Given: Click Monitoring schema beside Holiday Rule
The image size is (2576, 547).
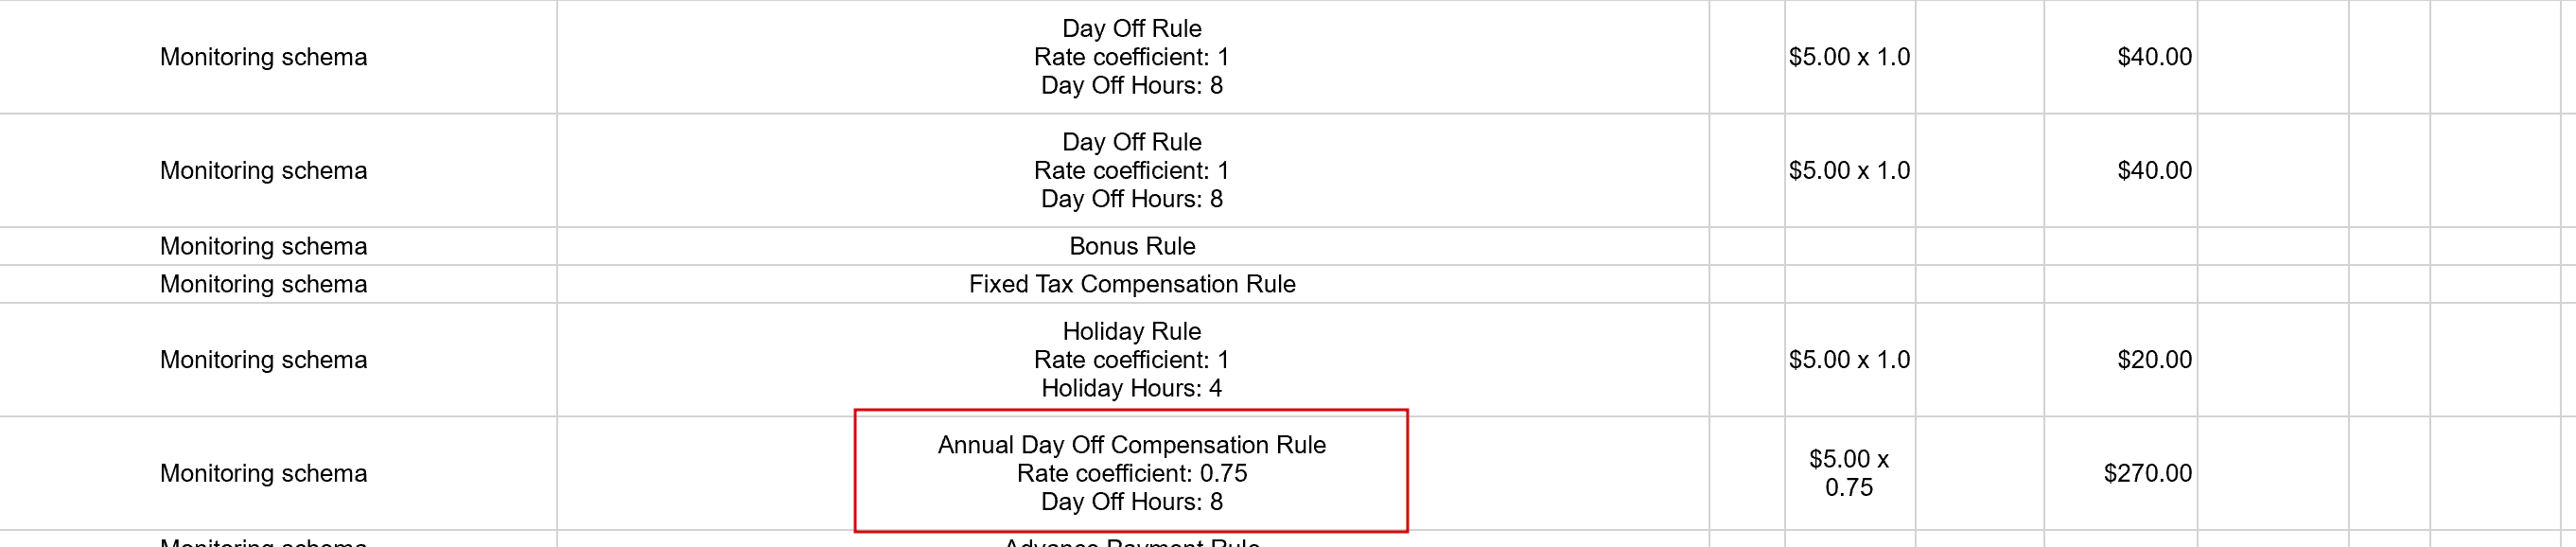Looking at the screenshot, I should [263, 359].
